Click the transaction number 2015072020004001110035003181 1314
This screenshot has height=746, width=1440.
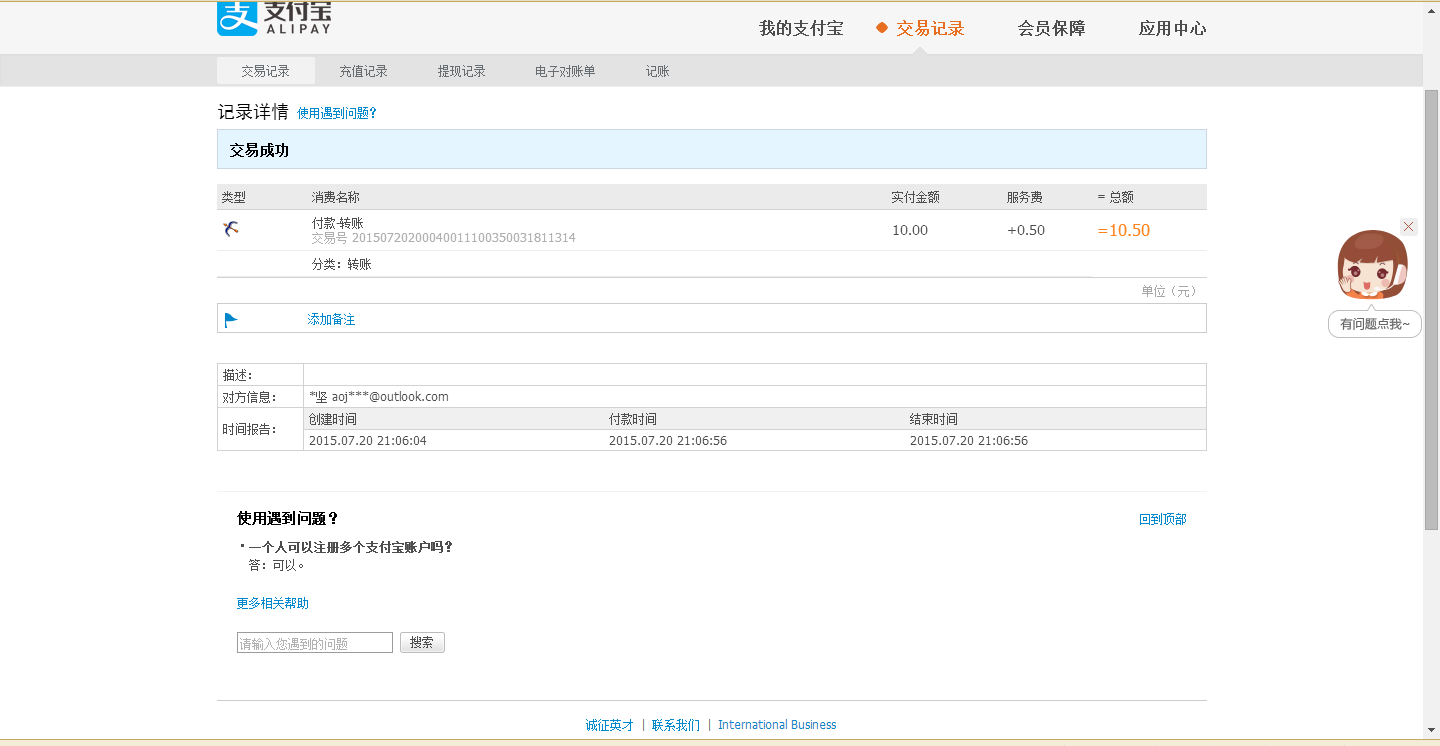(x=463, y=238)
